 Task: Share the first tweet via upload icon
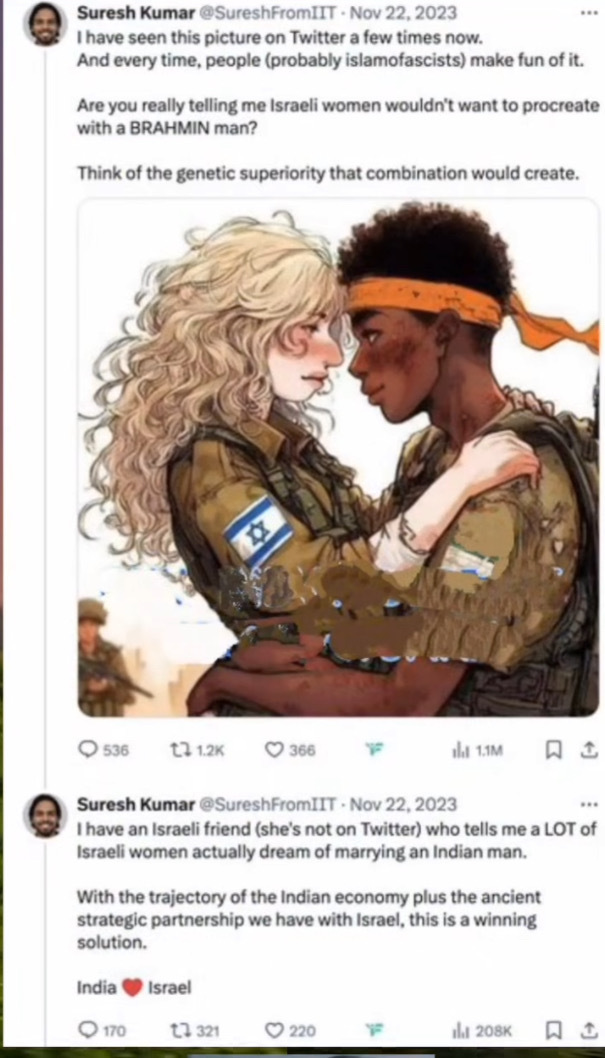click(x=589, y=750)
